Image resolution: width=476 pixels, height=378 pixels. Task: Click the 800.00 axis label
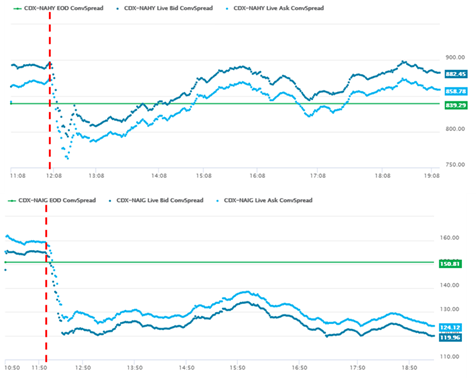pos(455,129)
